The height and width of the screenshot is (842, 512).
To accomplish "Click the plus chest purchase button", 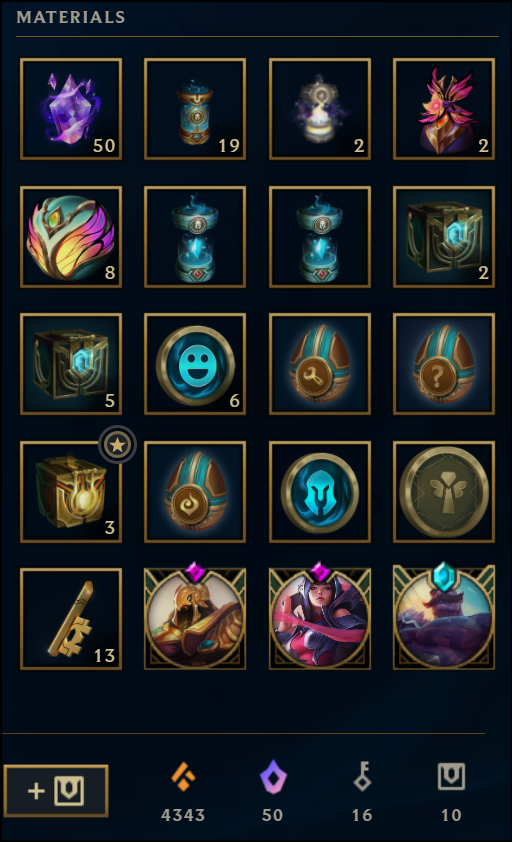I will (56, 791).
